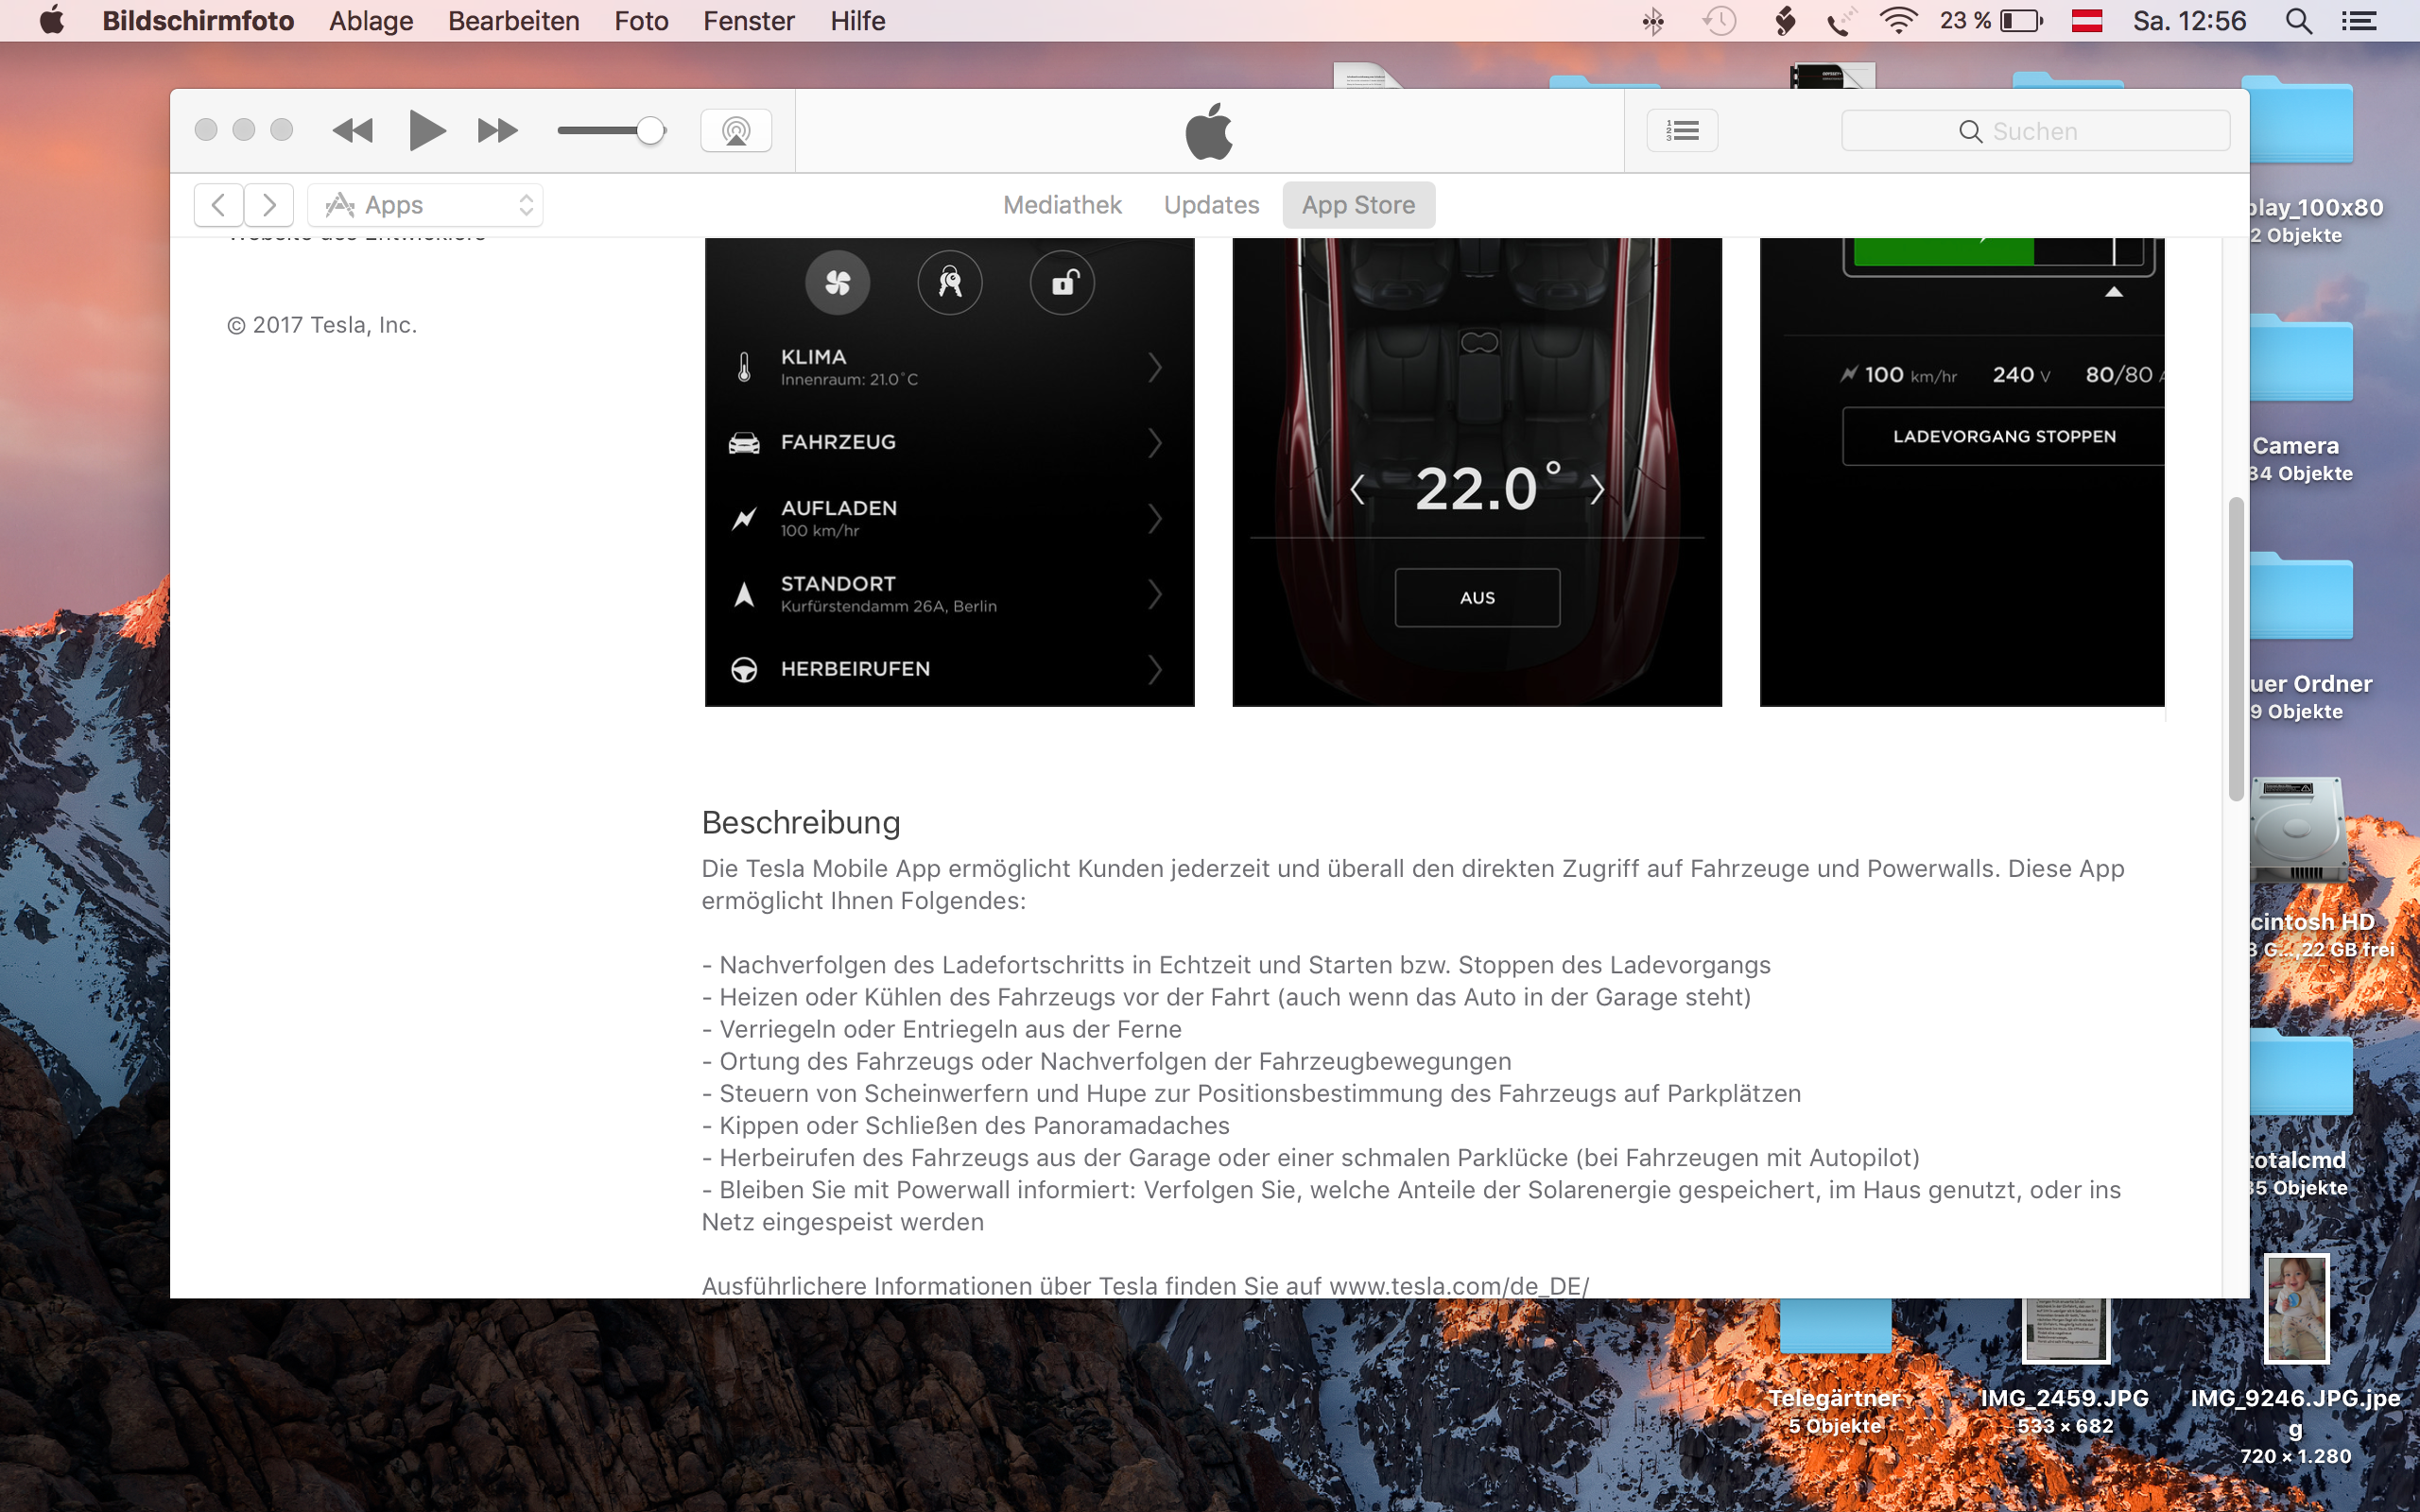Open the Ablage menu
Viewport: 2420px width, 1512px height.
point(371,21)
